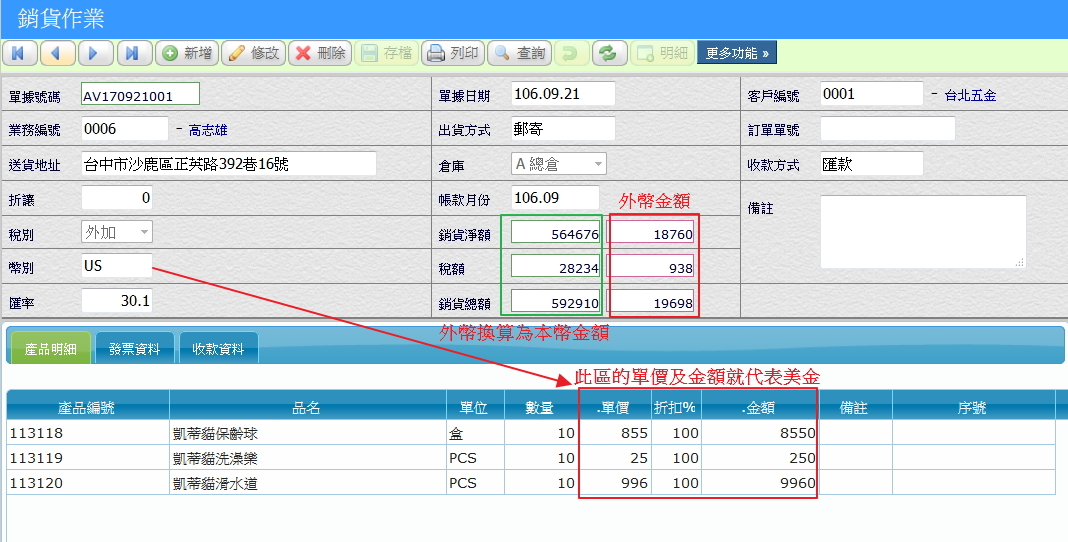Jump to the last record
The width and height of the screenshot is (1068, 542).
[133, 53]
